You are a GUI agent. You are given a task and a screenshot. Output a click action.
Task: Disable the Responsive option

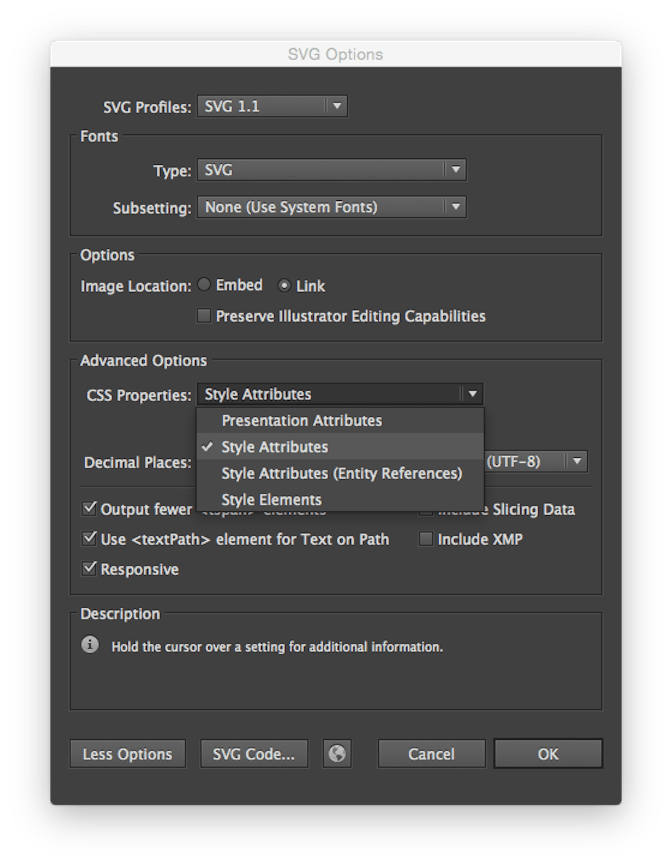coord(90,568)
